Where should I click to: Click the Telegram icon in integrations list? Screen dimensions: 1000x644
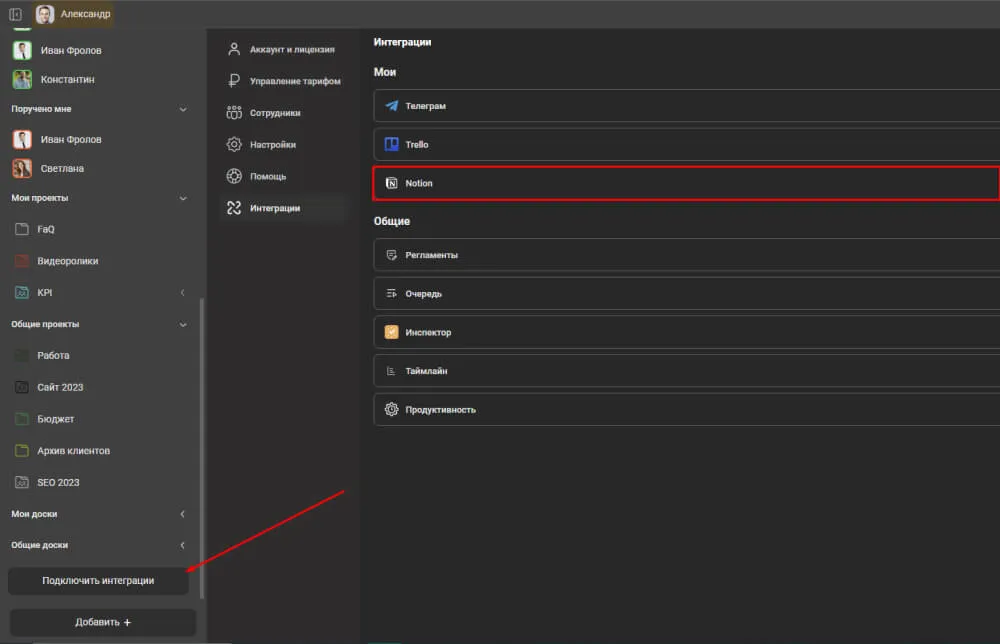[x=392, y=106]
